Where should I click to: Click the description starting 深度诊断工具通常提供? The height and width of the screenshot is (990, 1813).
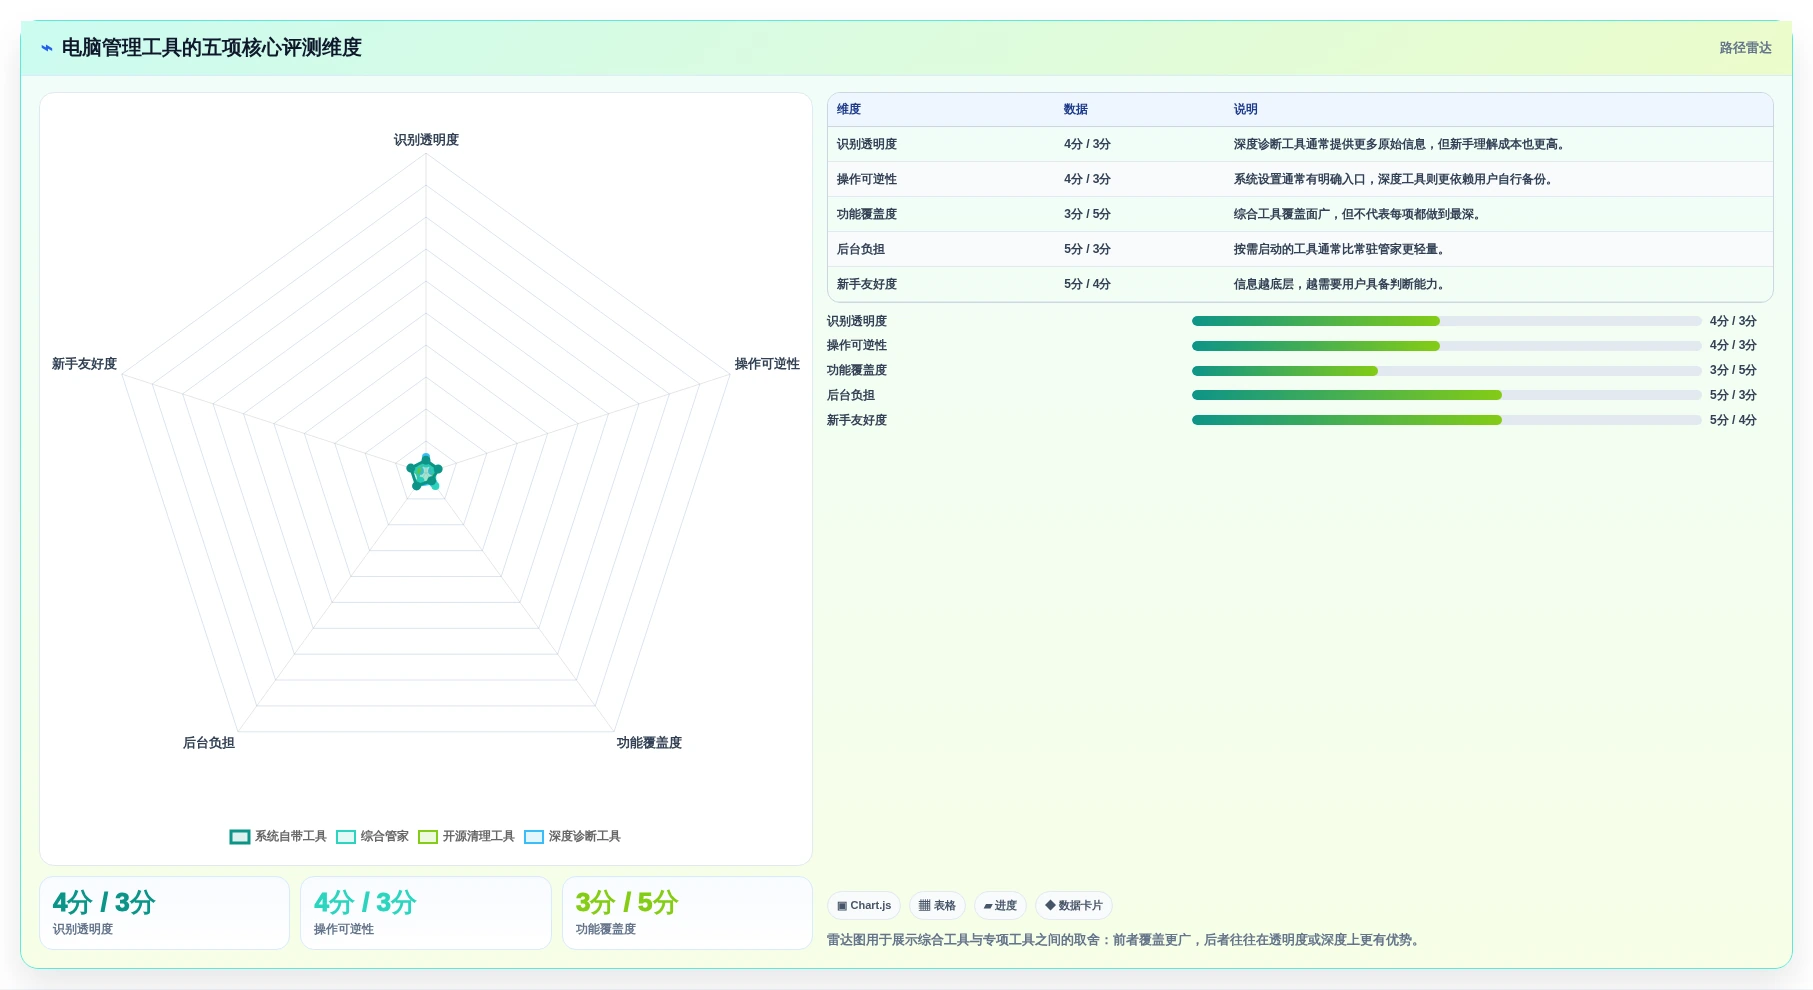tap(1401, 145)
